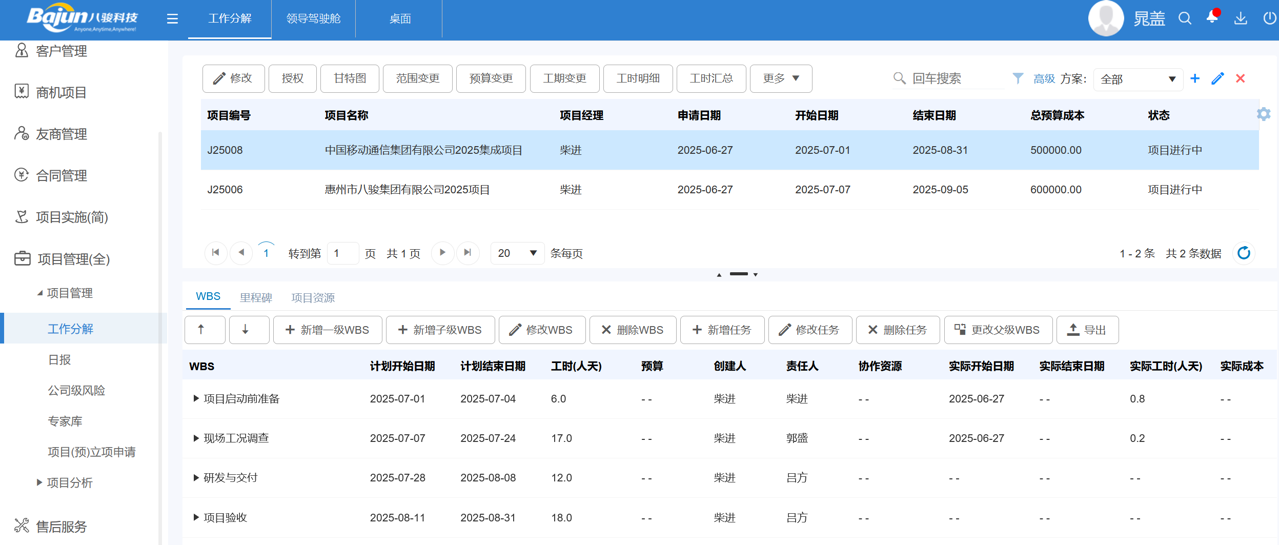Toggle the hamburger sidebar menu icon
This screenshot has width=1279, height=545.
[x=172, y=19]
